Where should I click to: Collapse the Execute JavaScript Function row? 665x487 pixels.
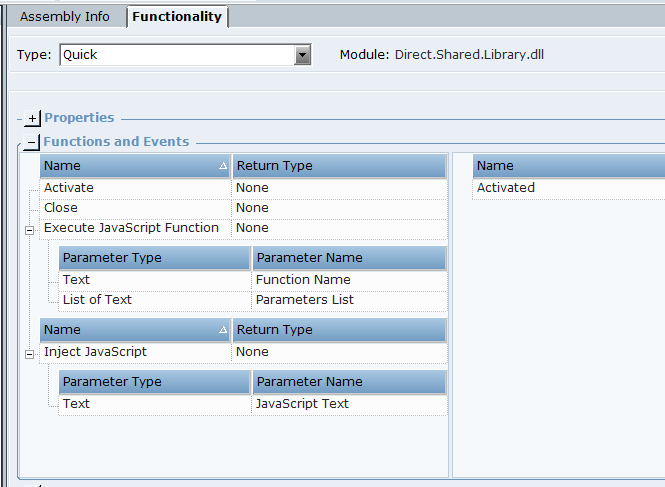[x=28, y=229]
